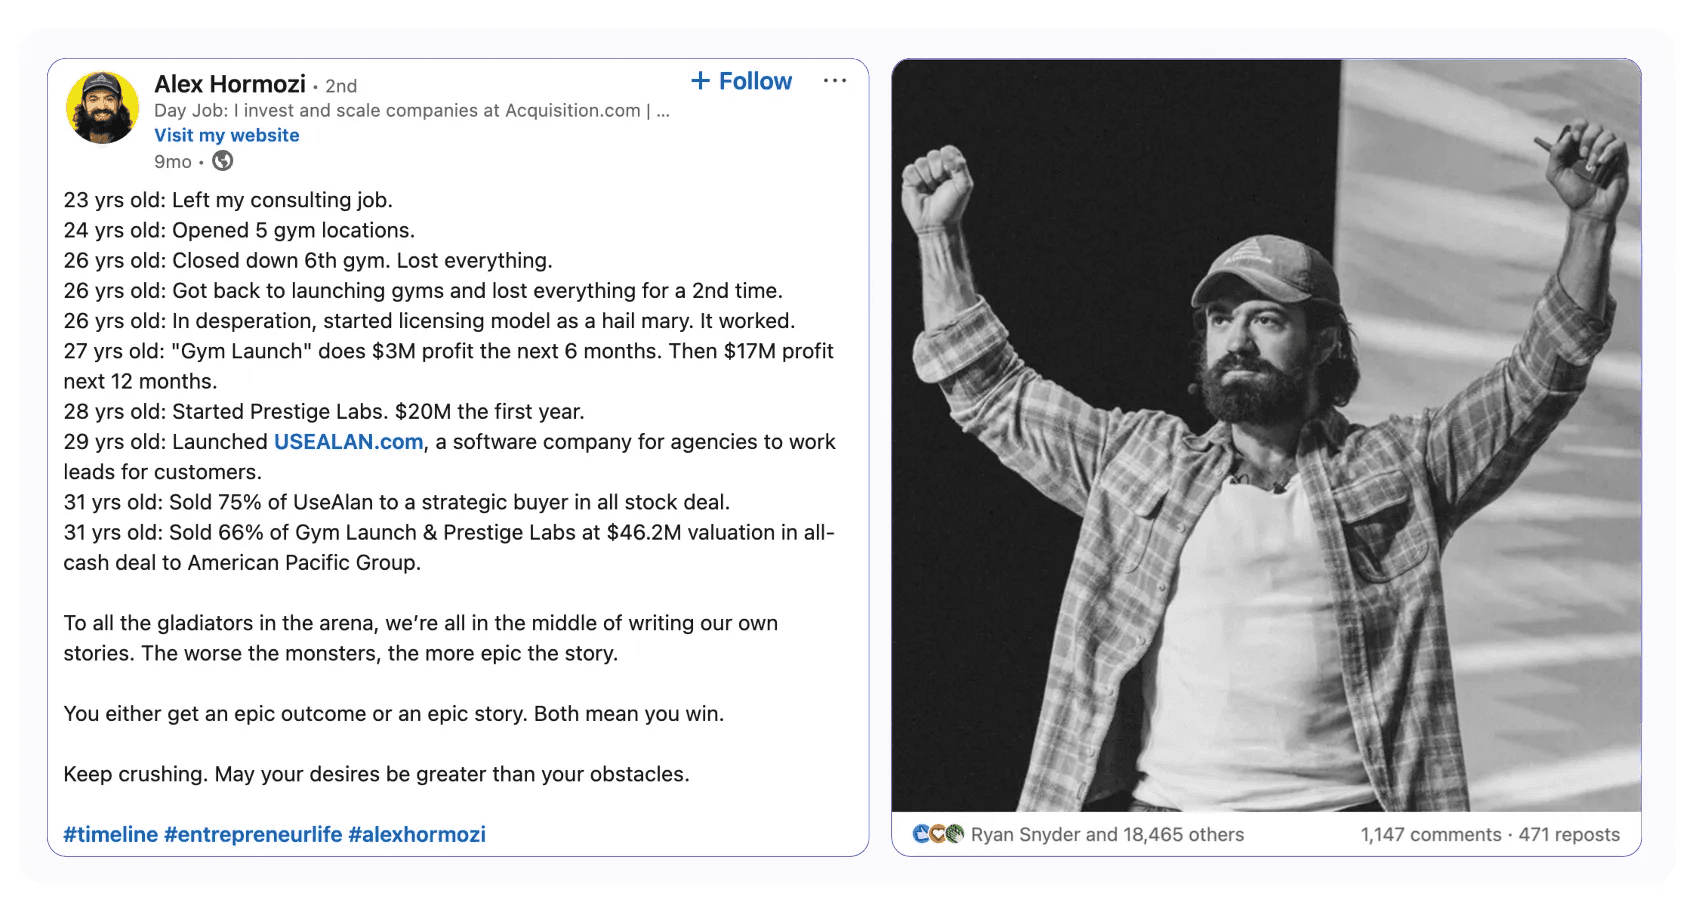Viewport: 1700px width, 910px height.
Task: Follow Alex Hormozi
Action: (x=742, y=81)
